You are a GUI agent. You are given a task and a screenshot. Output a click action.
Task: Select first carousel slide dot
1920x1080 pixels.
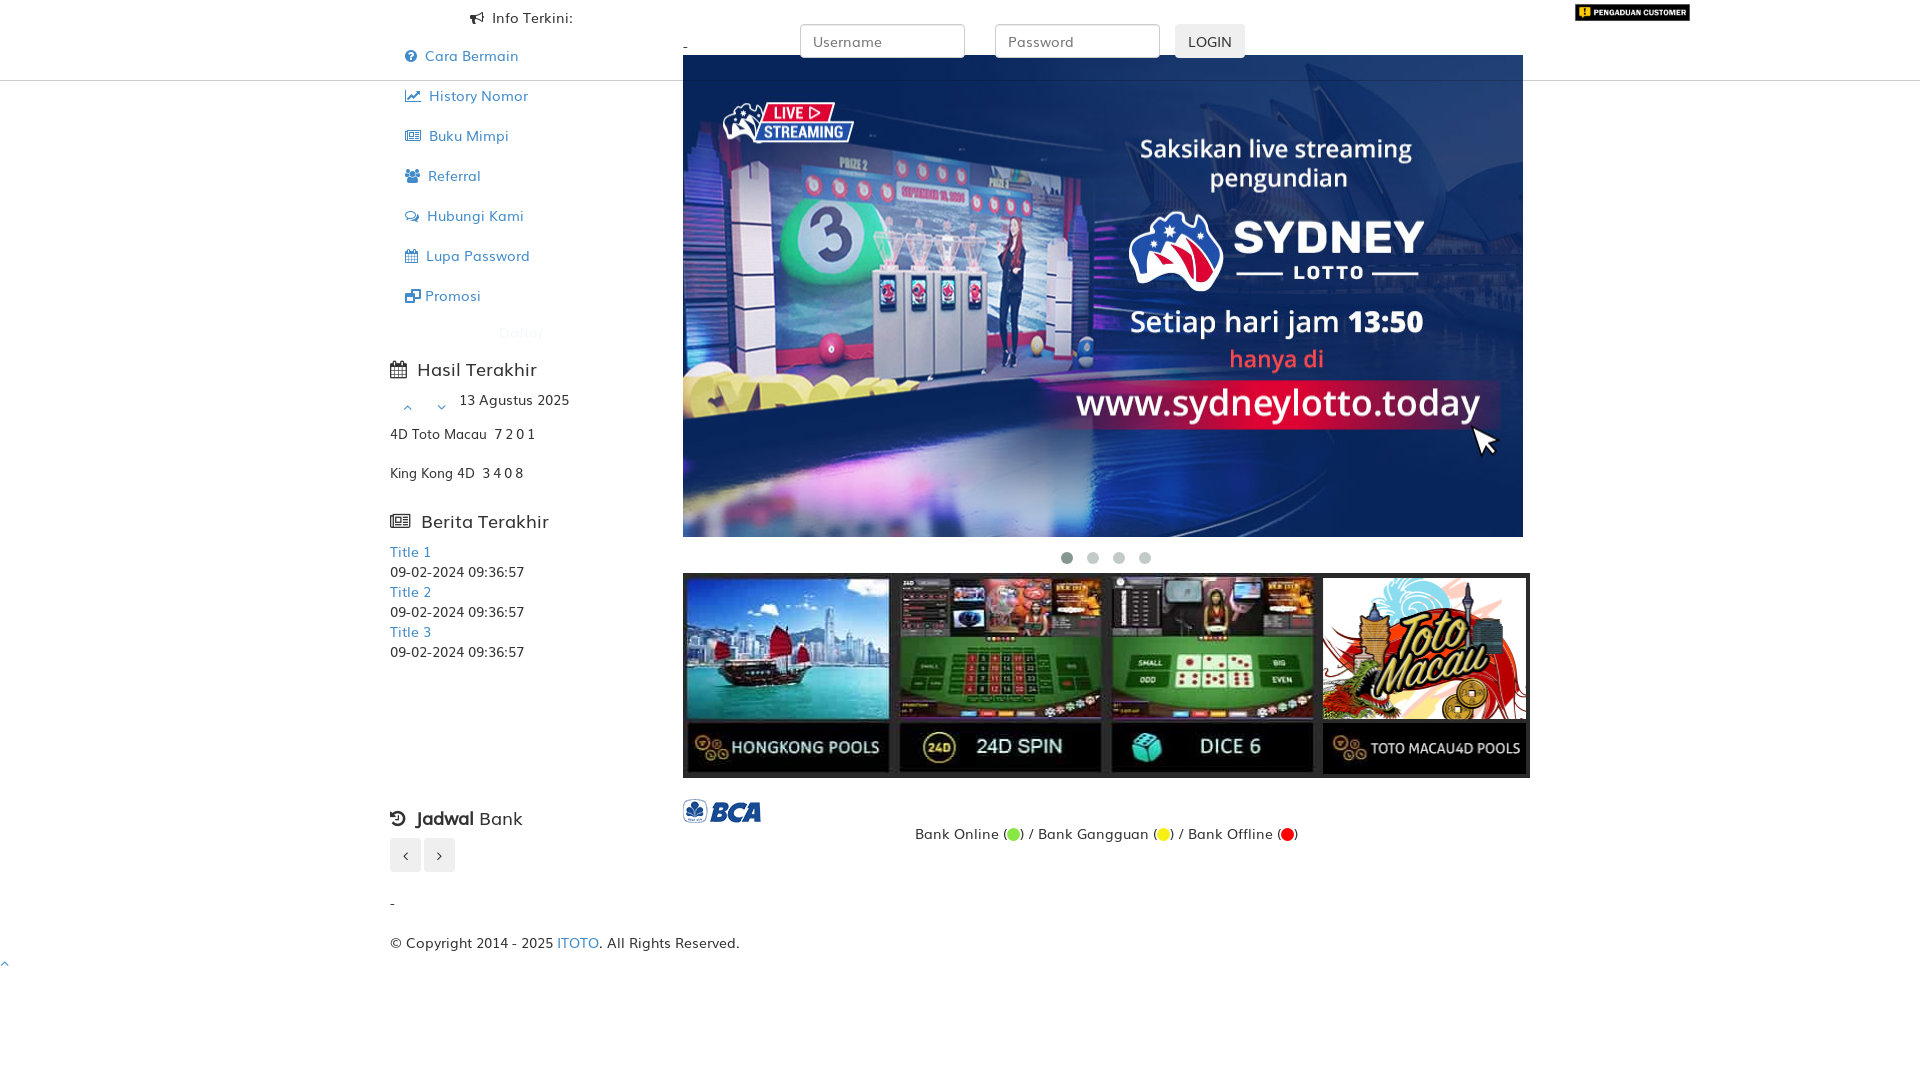pyautogui.click(x=1067, y=558)
